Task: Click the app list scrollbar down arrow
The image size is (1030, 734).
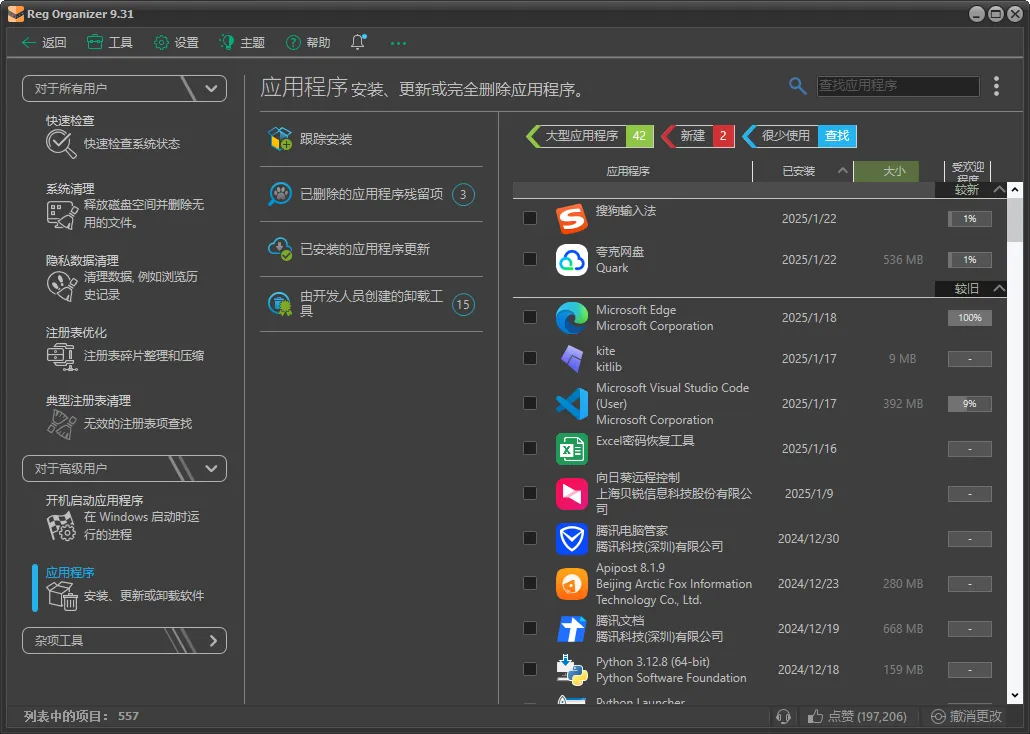Action: [1015, 695]
